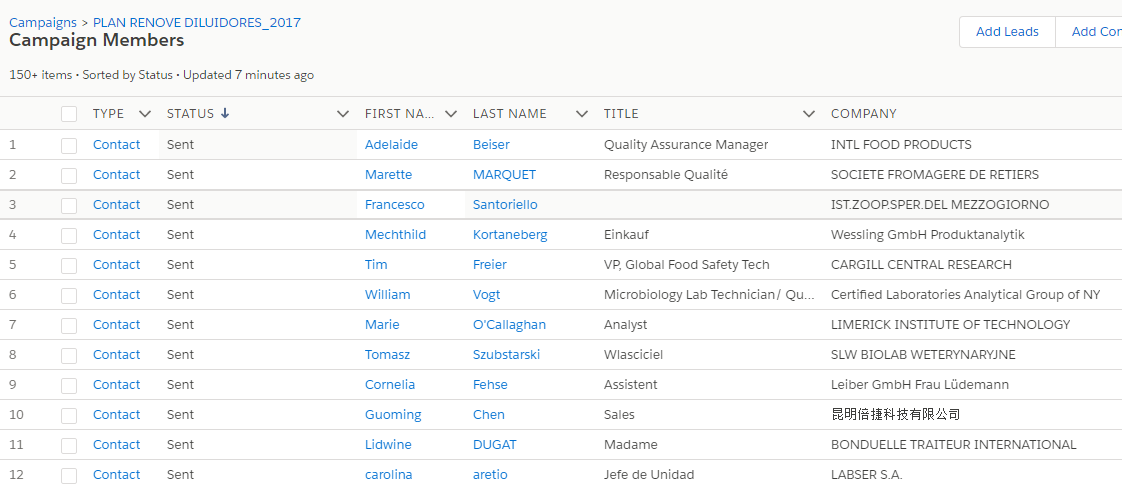Open first name Guoming link
The image size is (1122, 489).
pos(393,415)
